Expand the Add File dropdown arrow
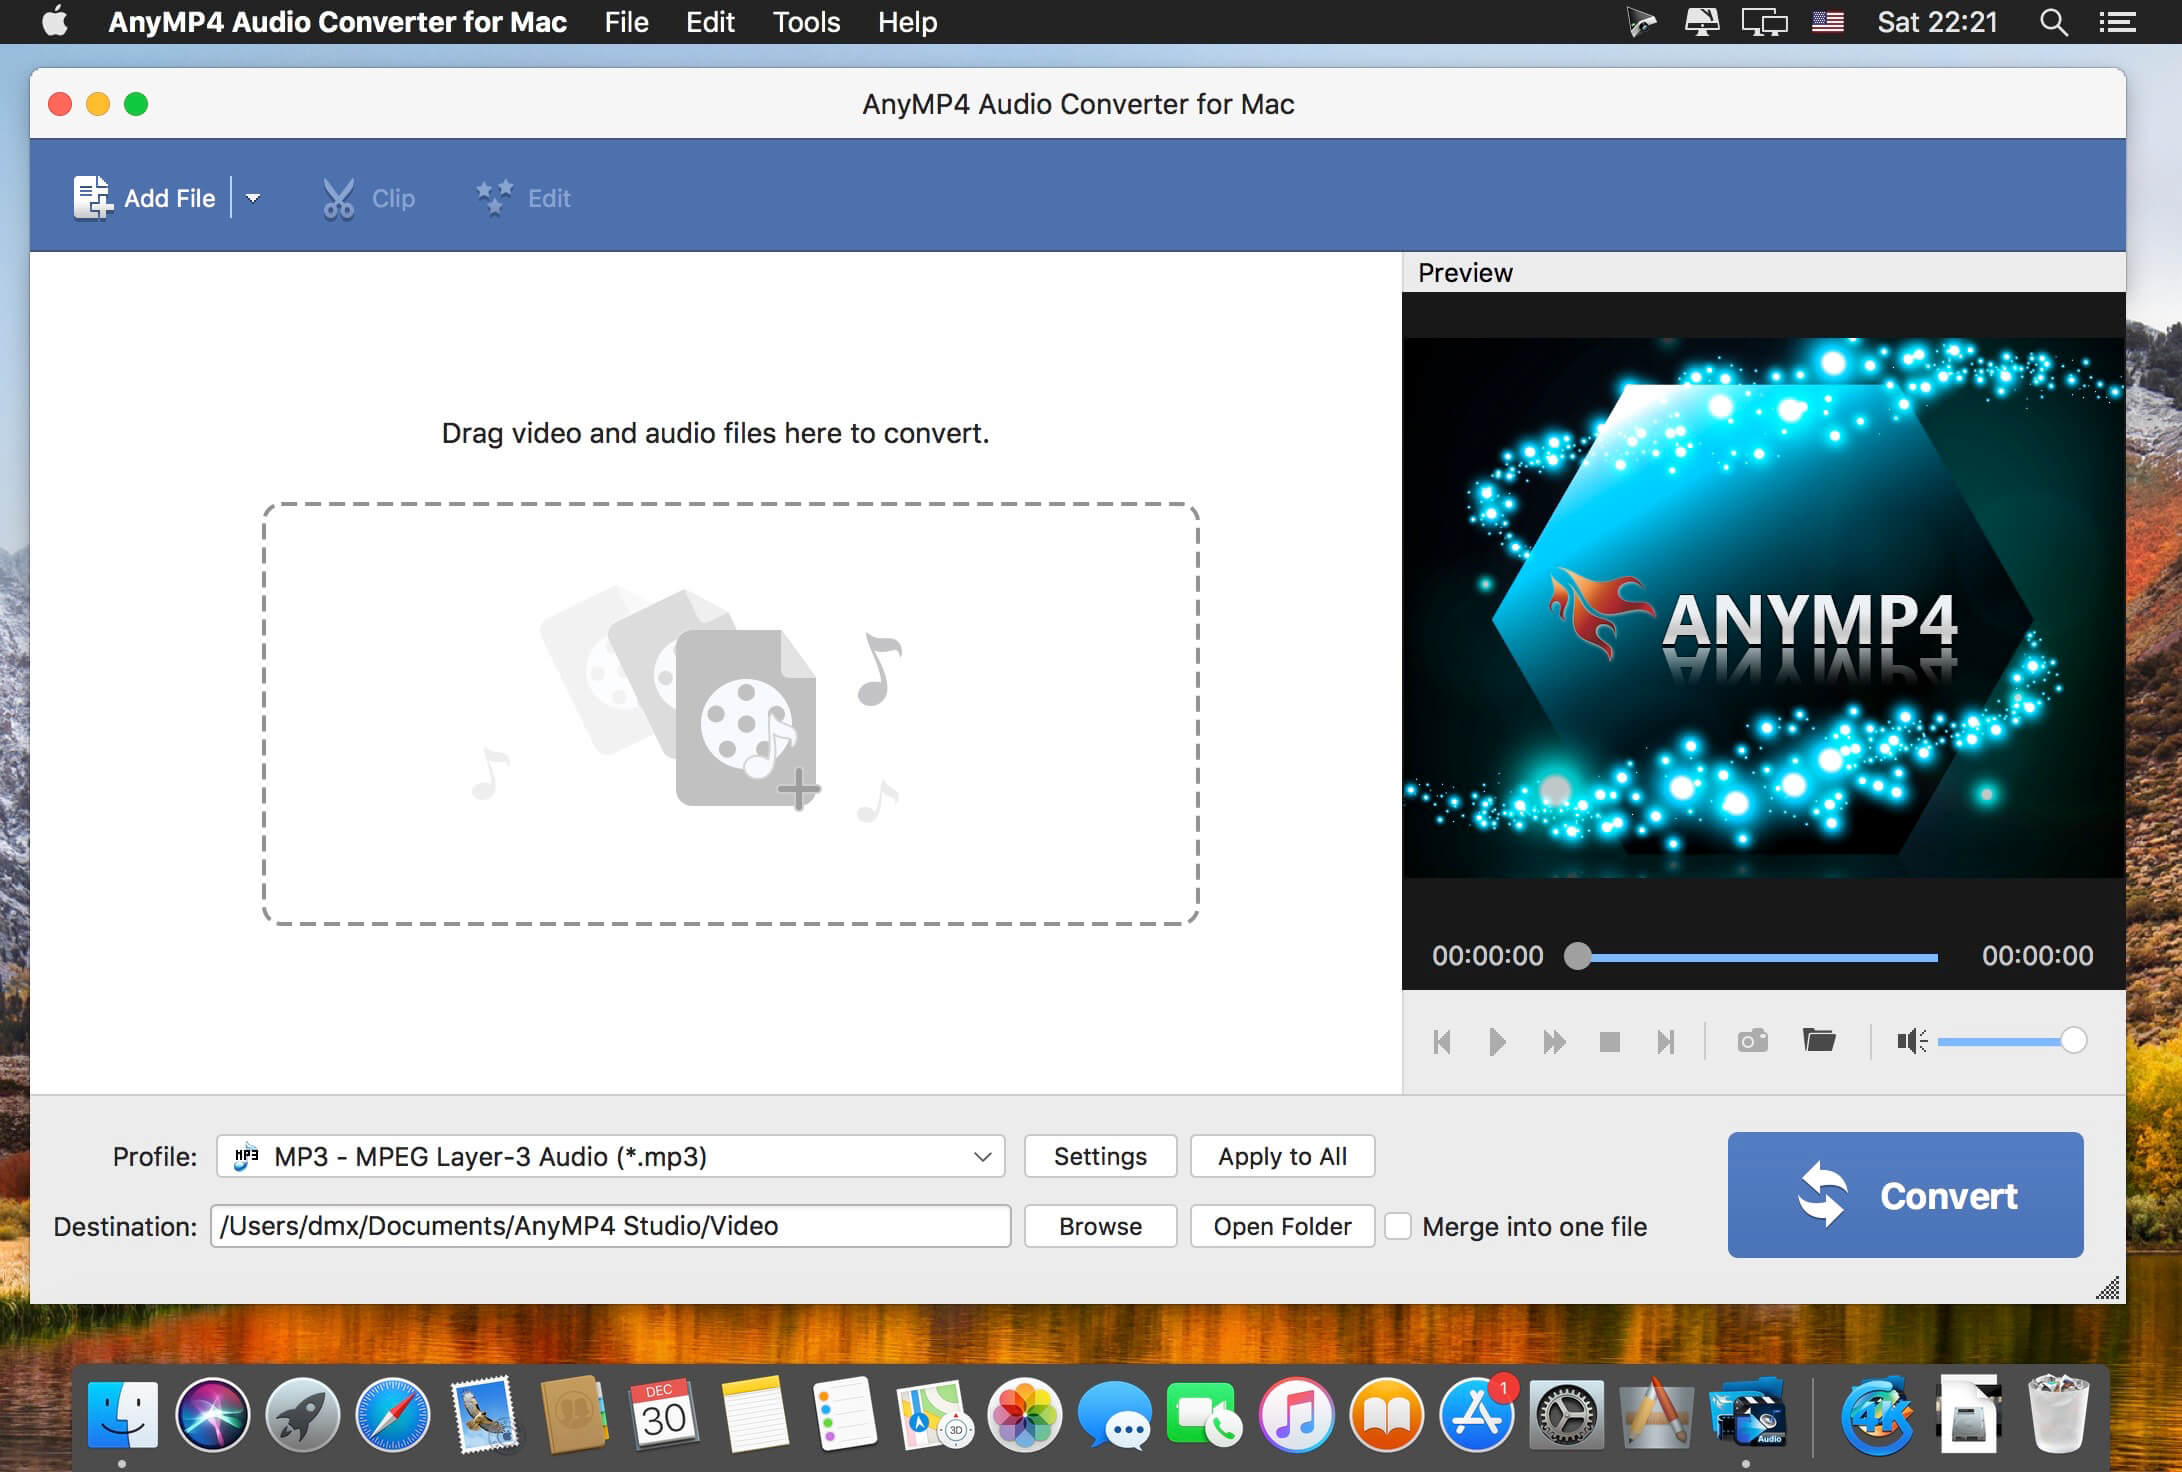This screenshot has height=1472, width=2182. (252, 198)
